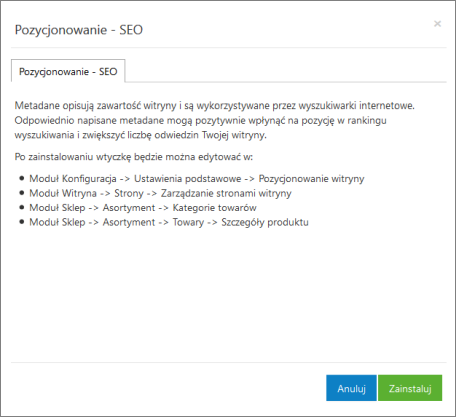Click the bullet before Kategorie towarów line

click(22, 207)
